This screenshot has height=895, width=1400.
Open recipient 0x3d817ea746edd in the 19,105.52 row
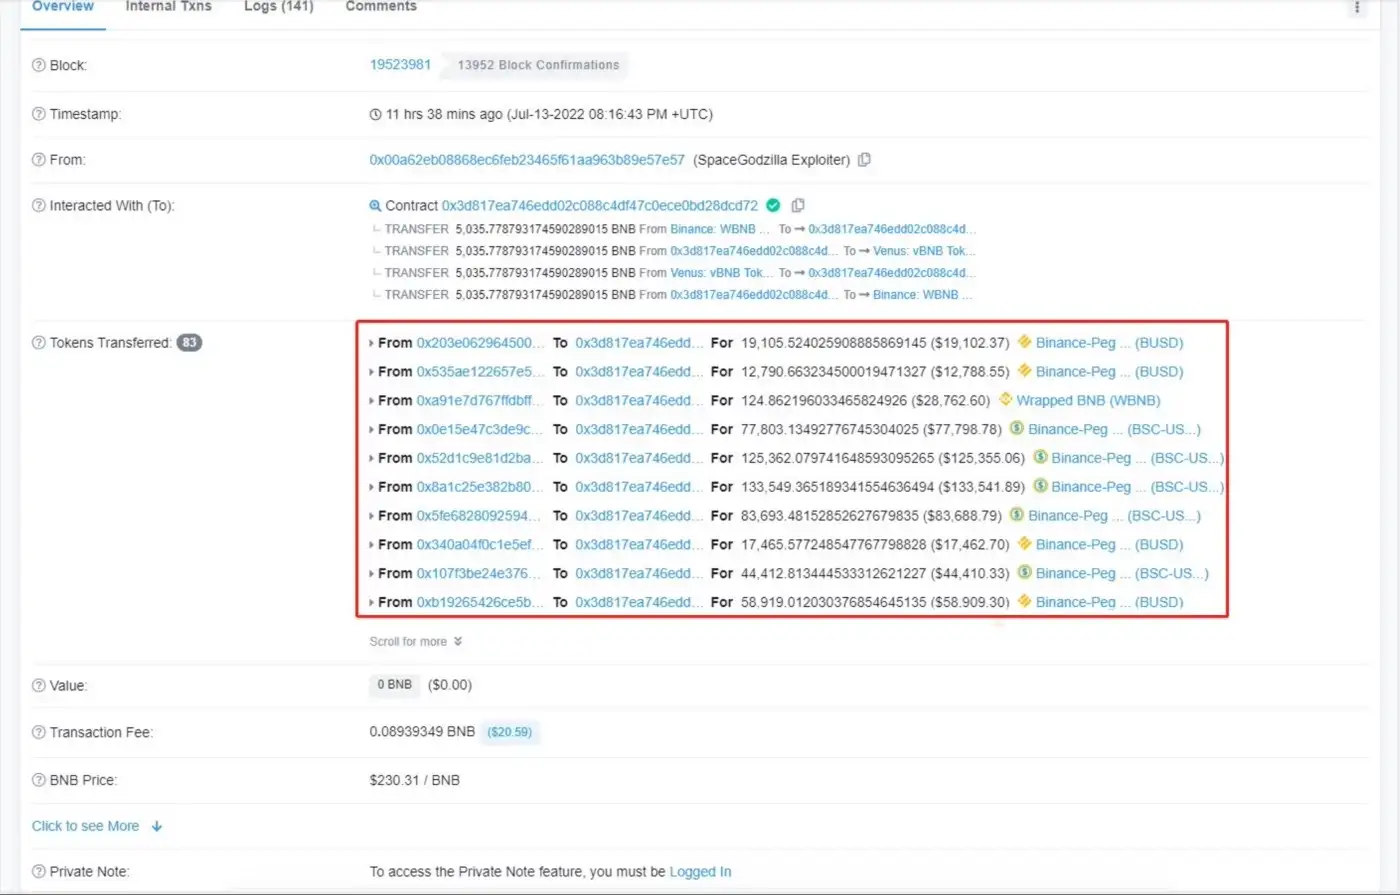point(639,342)
